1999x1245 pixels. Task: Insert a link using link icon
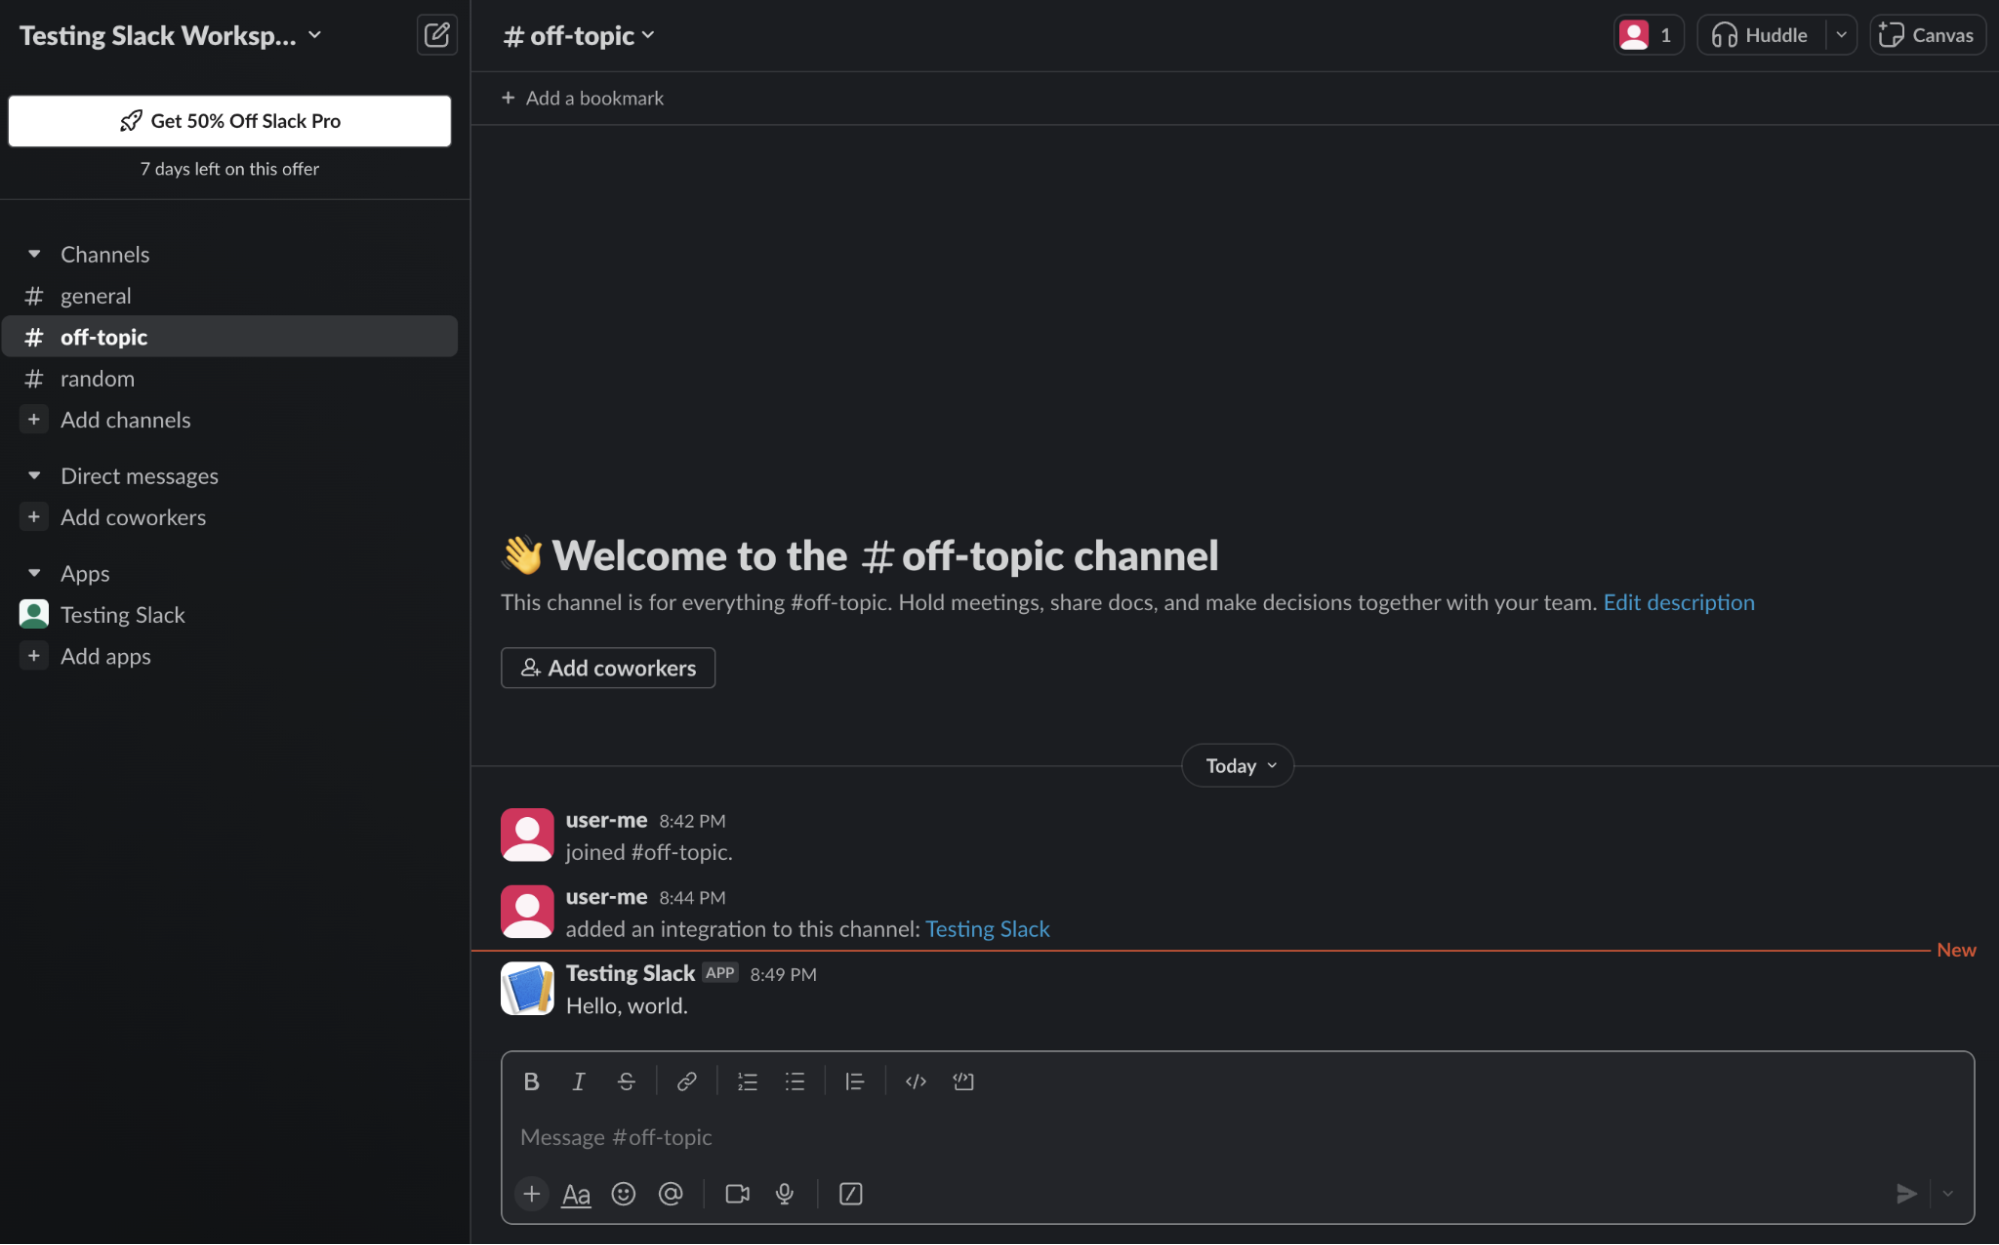(x=686, y=1081)
